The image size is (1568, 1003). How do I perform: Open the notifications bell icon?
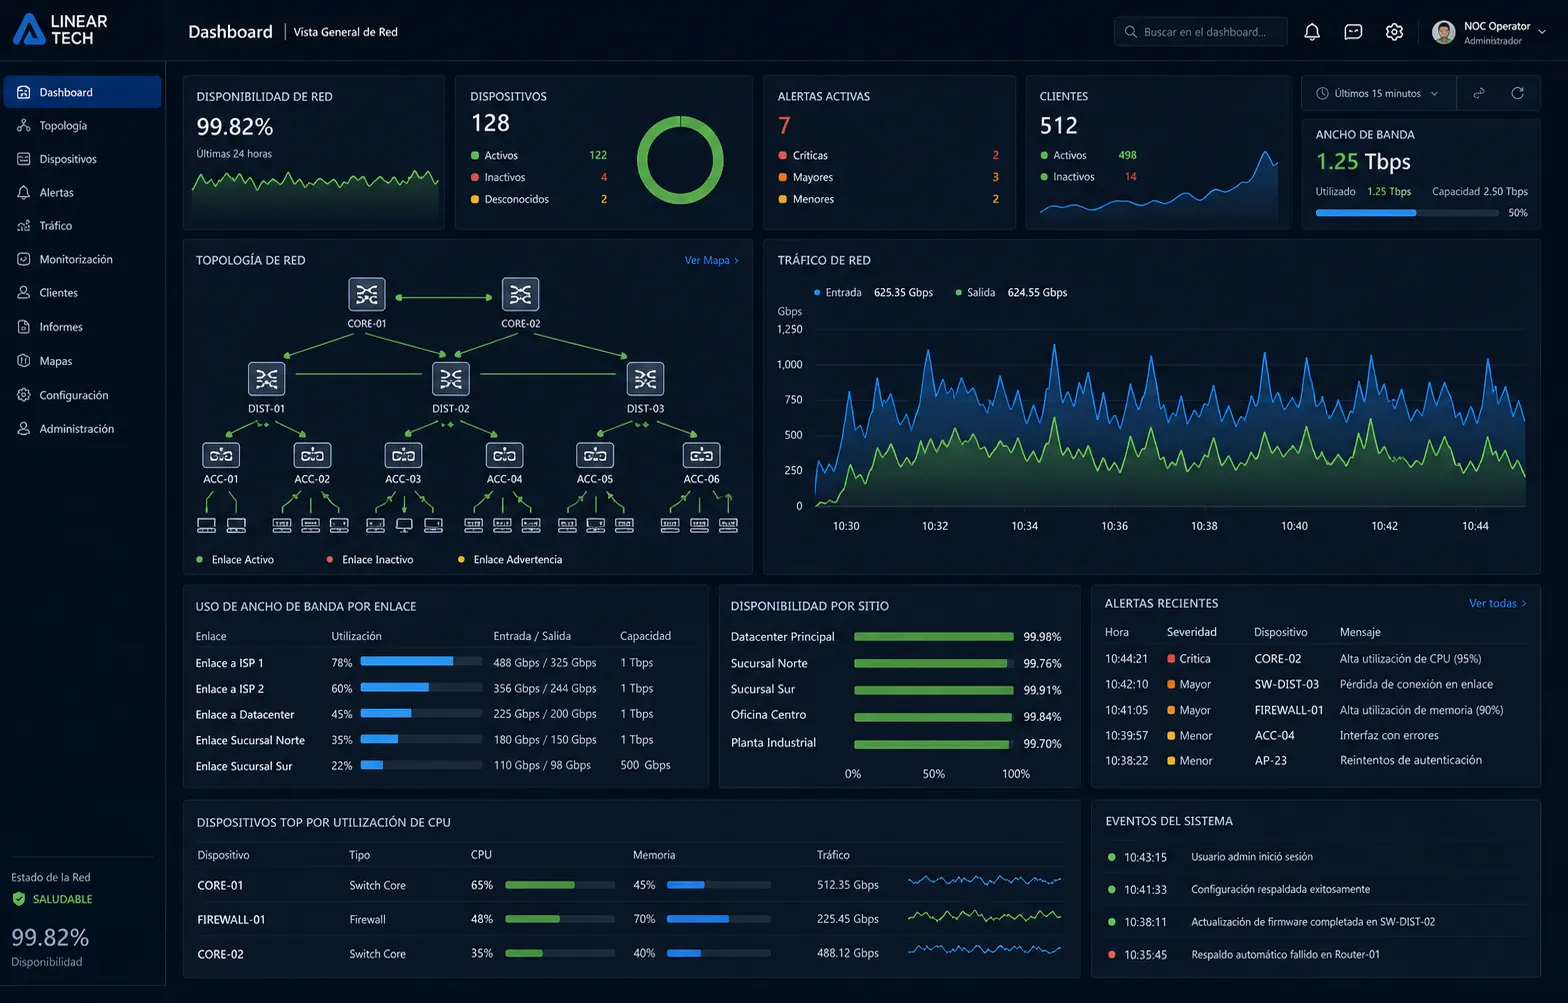click(x=1312, y=32)
